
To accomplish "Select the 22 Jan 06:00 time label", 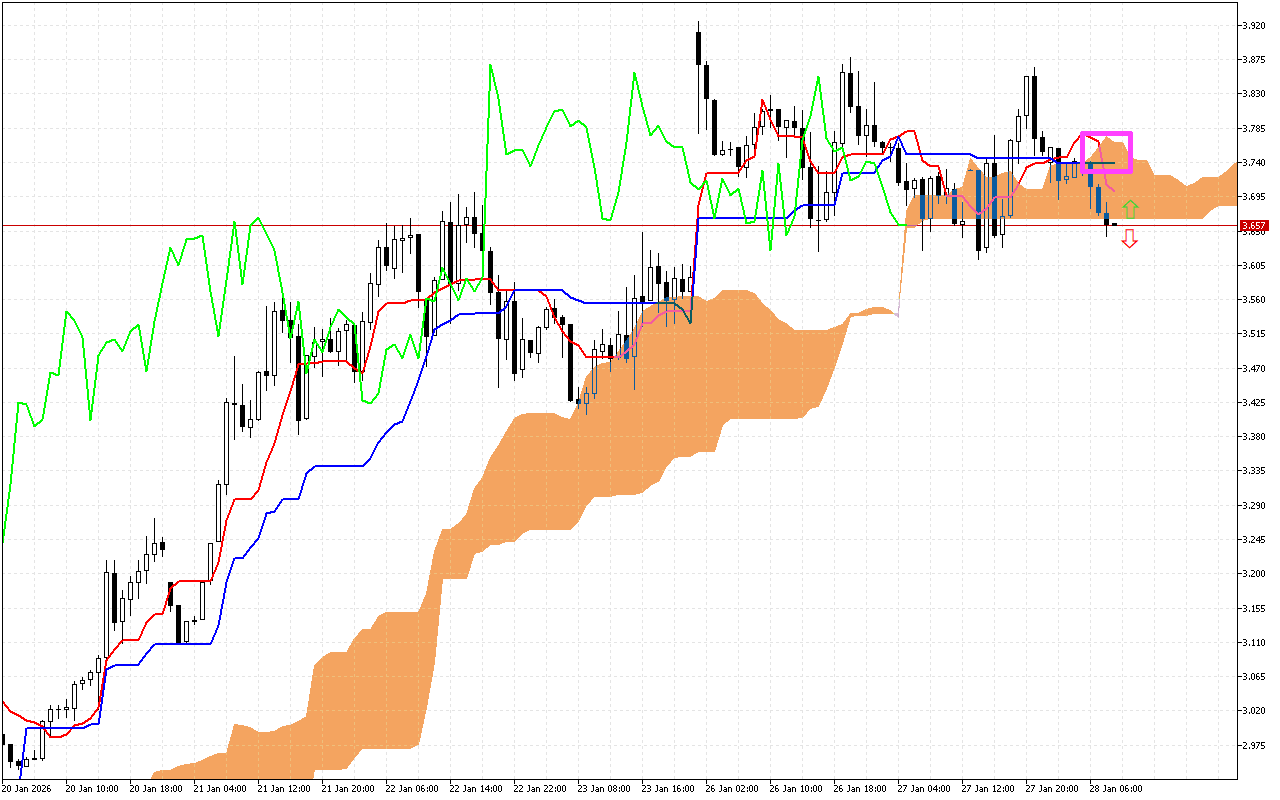I will tap(412, 788).
